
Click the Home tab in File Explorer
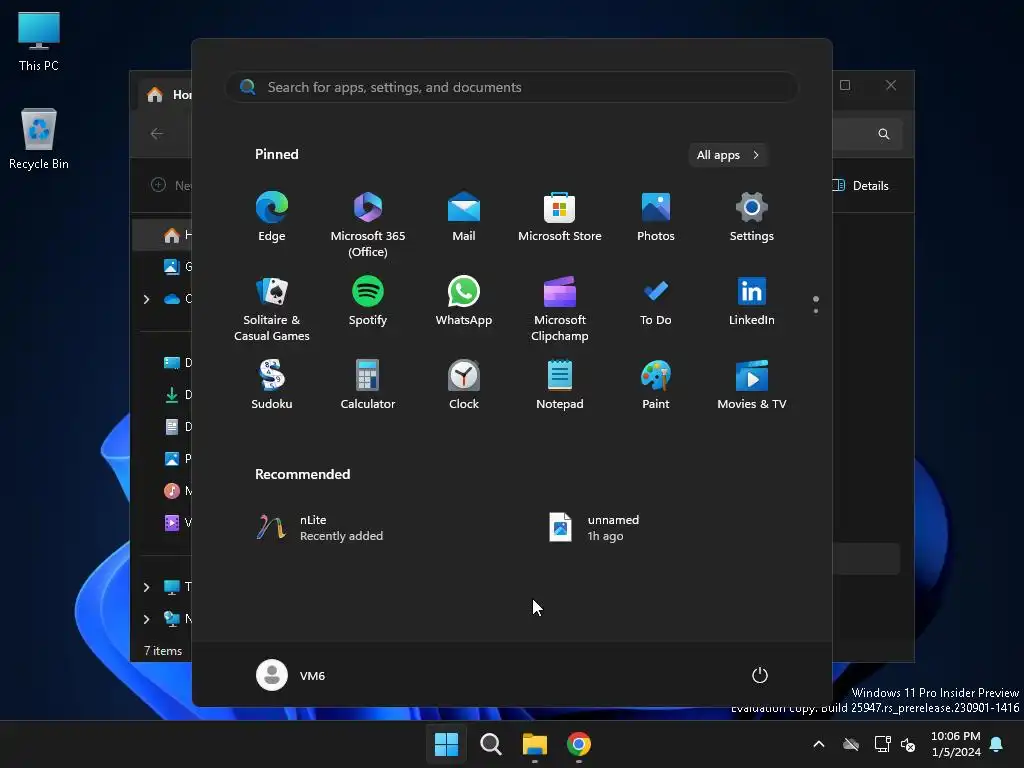click(x=166, y=95)
